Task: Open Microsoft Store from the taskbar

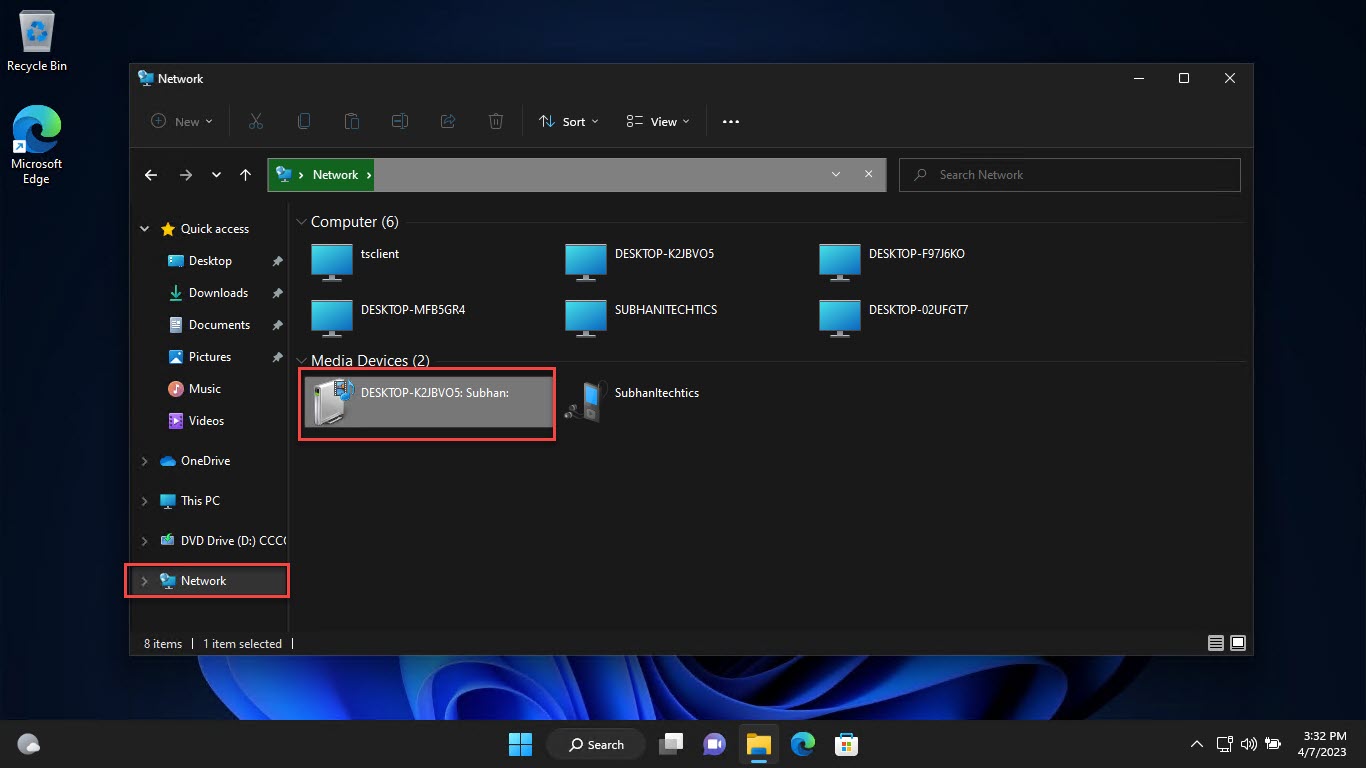Action: pos(846,744)
